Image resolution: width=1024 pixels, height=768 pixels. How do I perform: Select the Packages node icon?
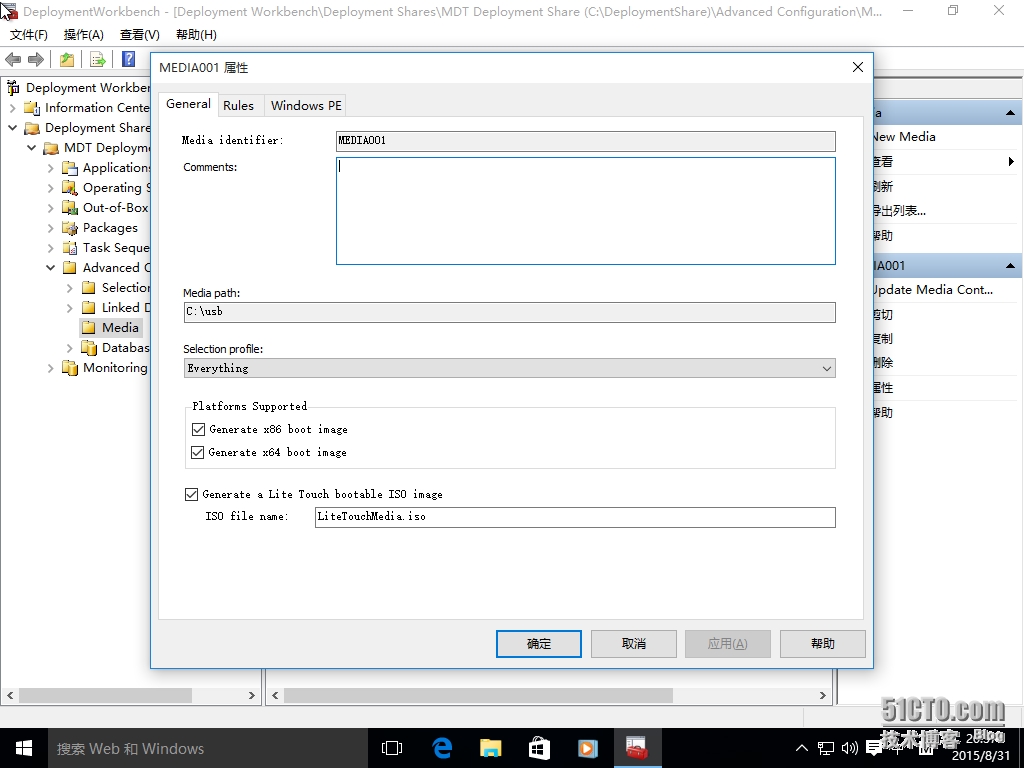(70, 228)
